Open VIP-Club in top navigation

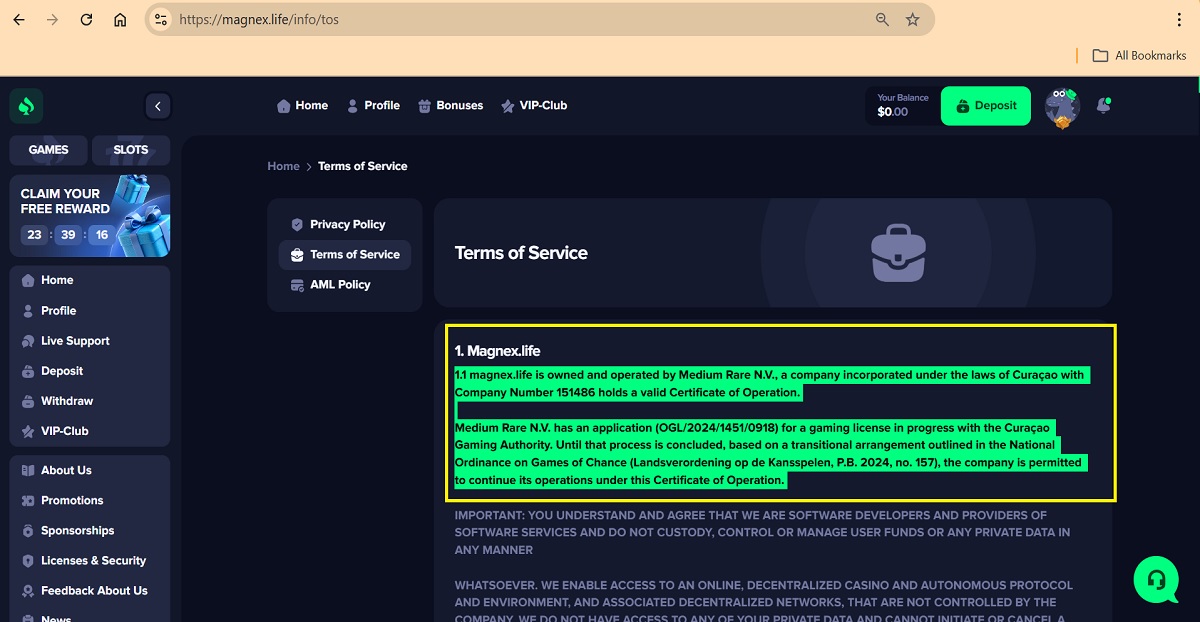[x=534, y=106]
